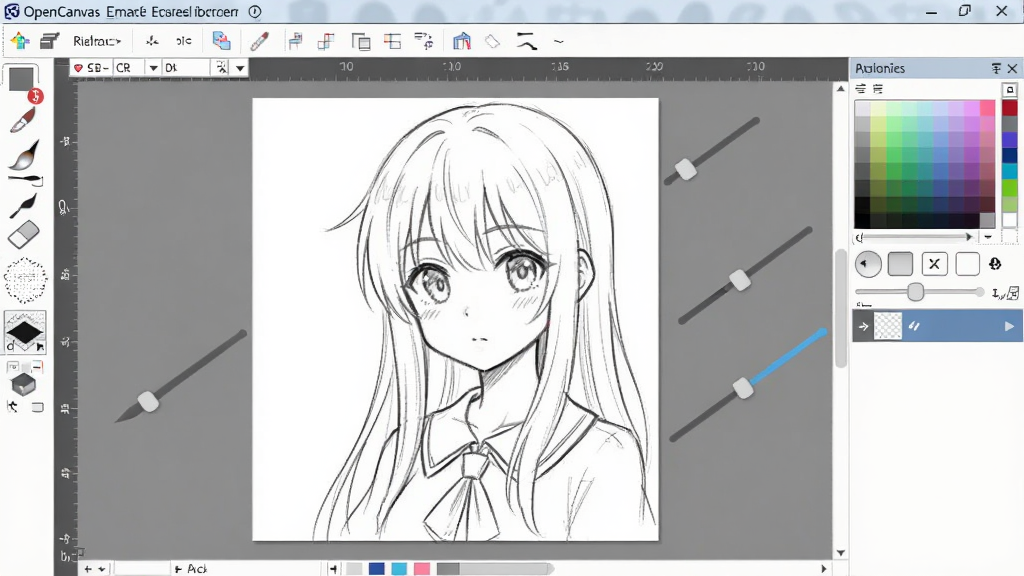Select the Eraser tool
Image resolution: width=1024 pixels, height=576 pixels.
point(24,235)
